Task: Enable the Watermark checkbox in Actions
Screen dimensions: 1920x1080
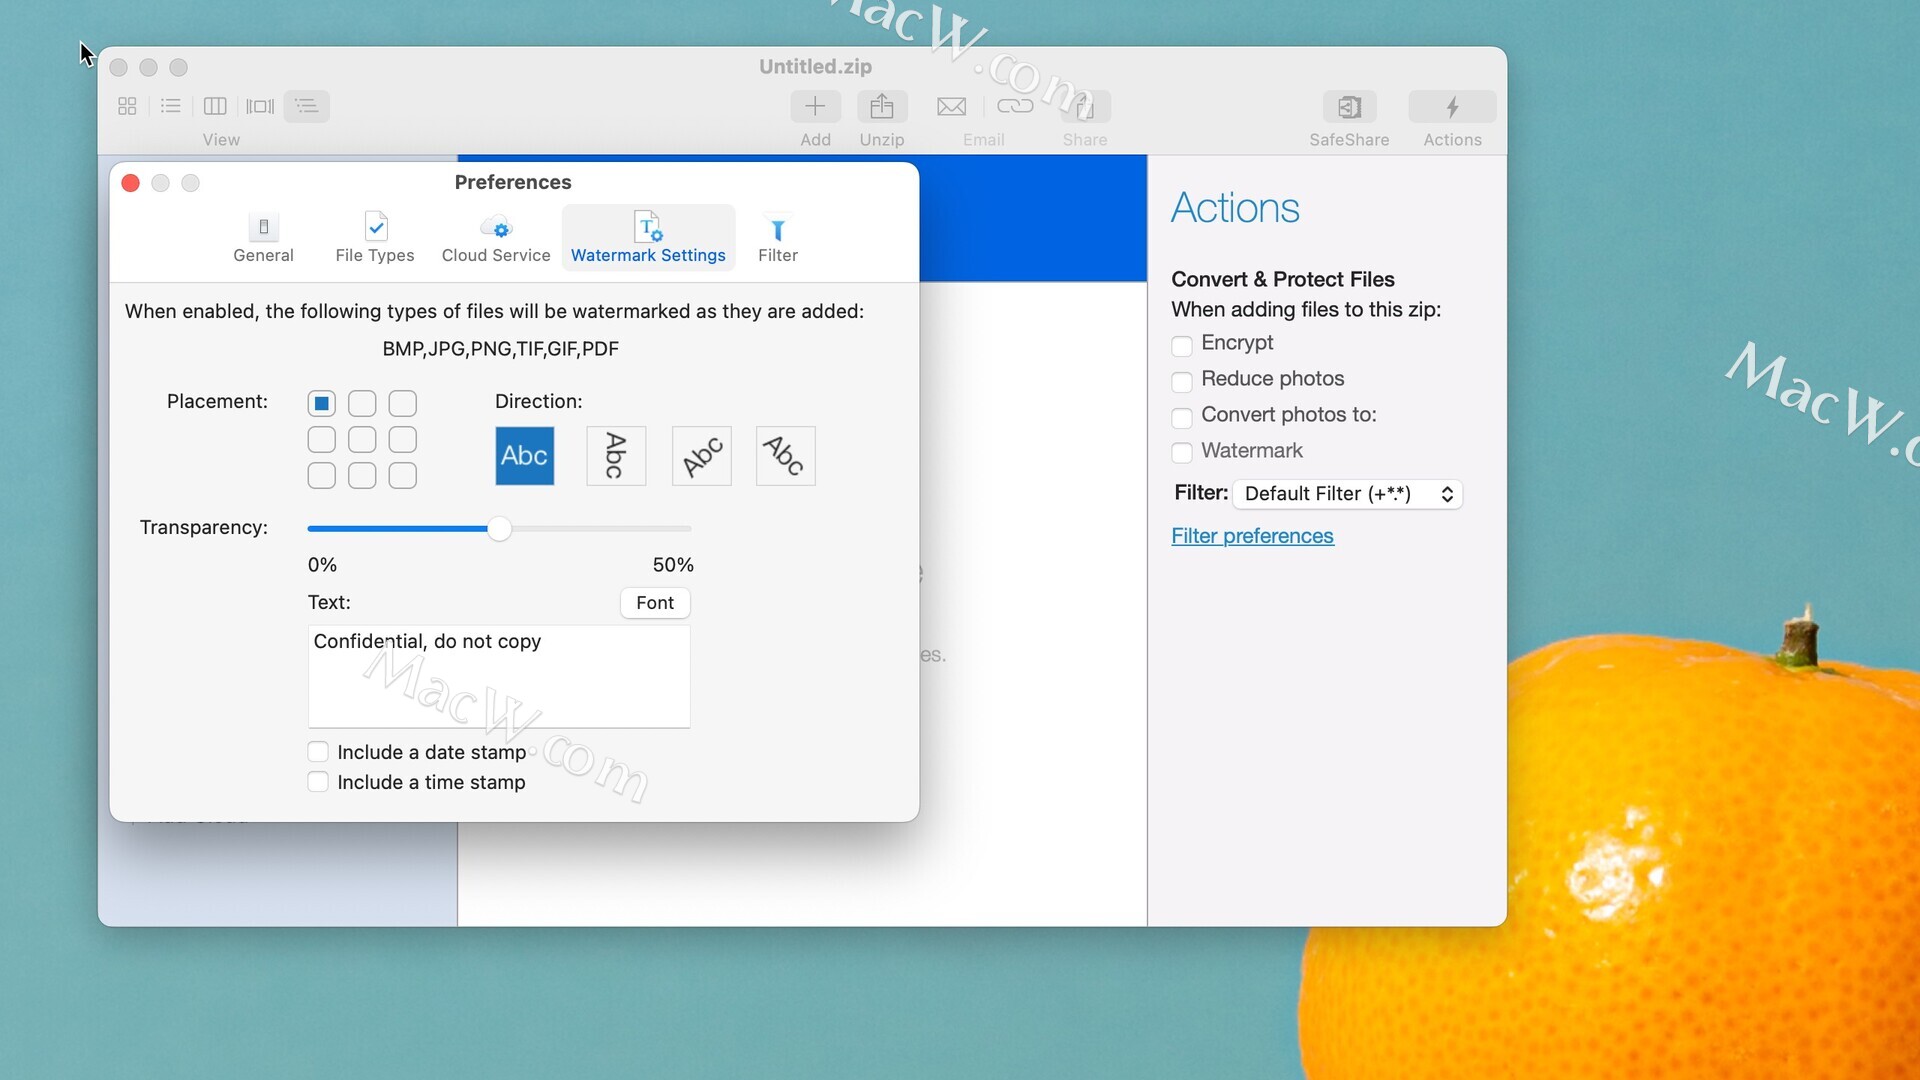Action: point(1182,453)
